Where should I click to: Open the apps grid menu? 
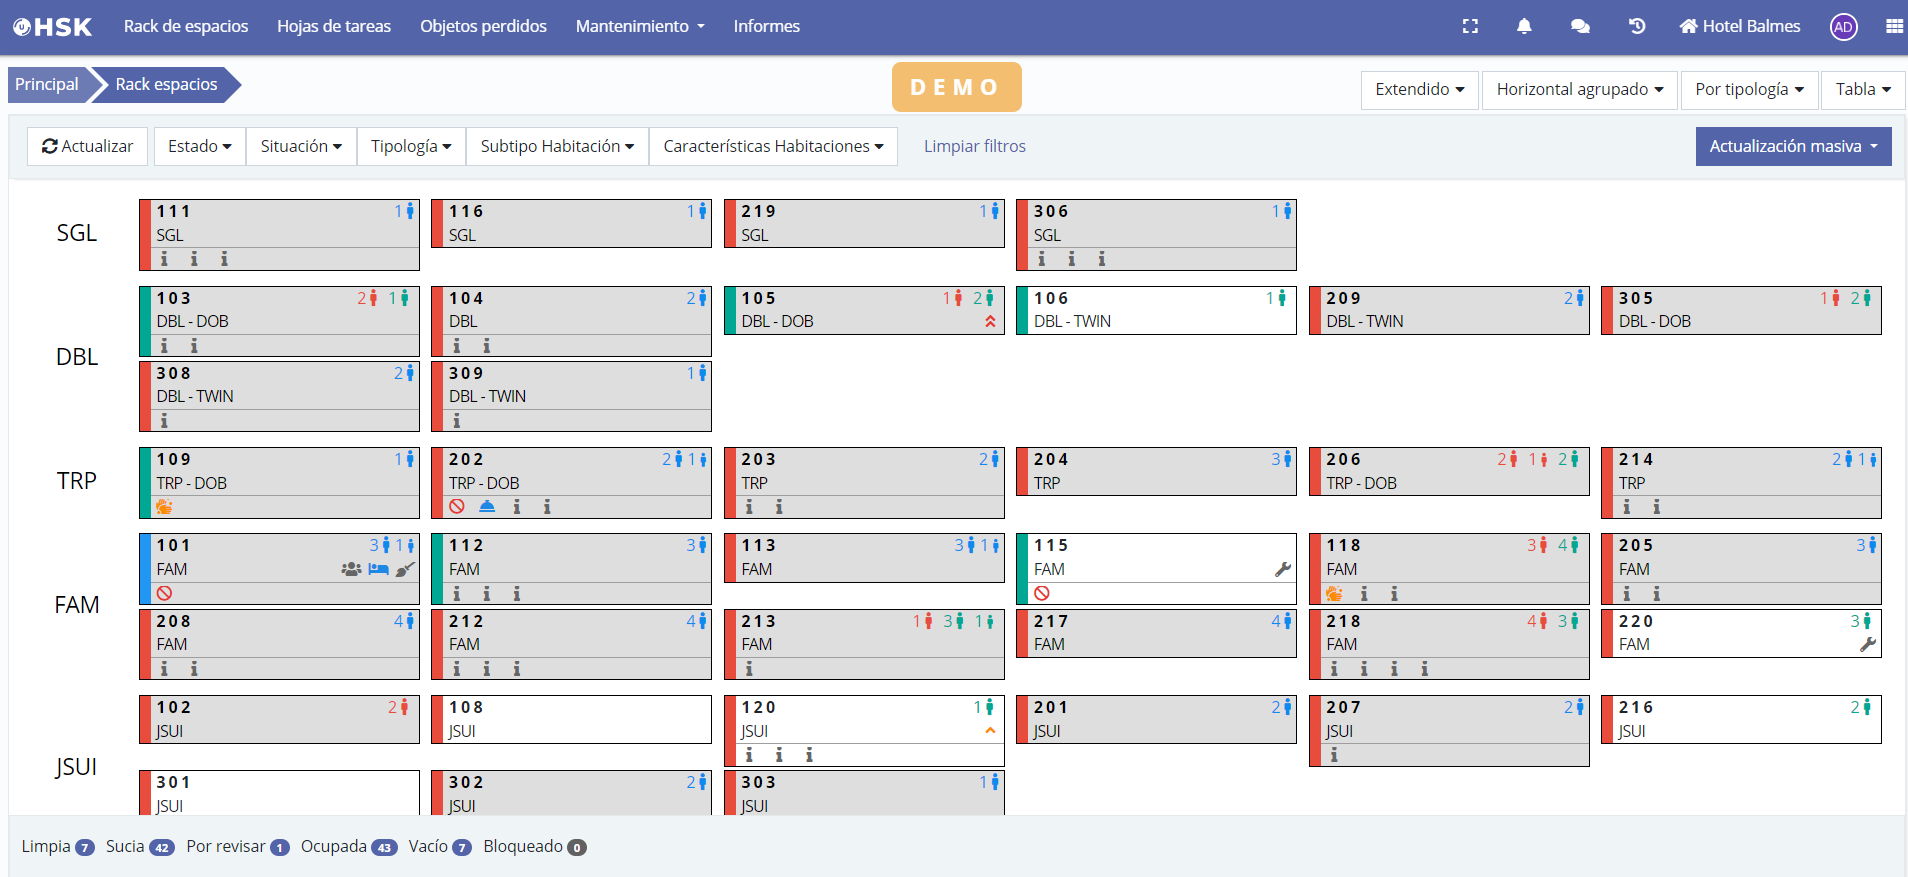pyautogui.click(x=1894, y=27)
